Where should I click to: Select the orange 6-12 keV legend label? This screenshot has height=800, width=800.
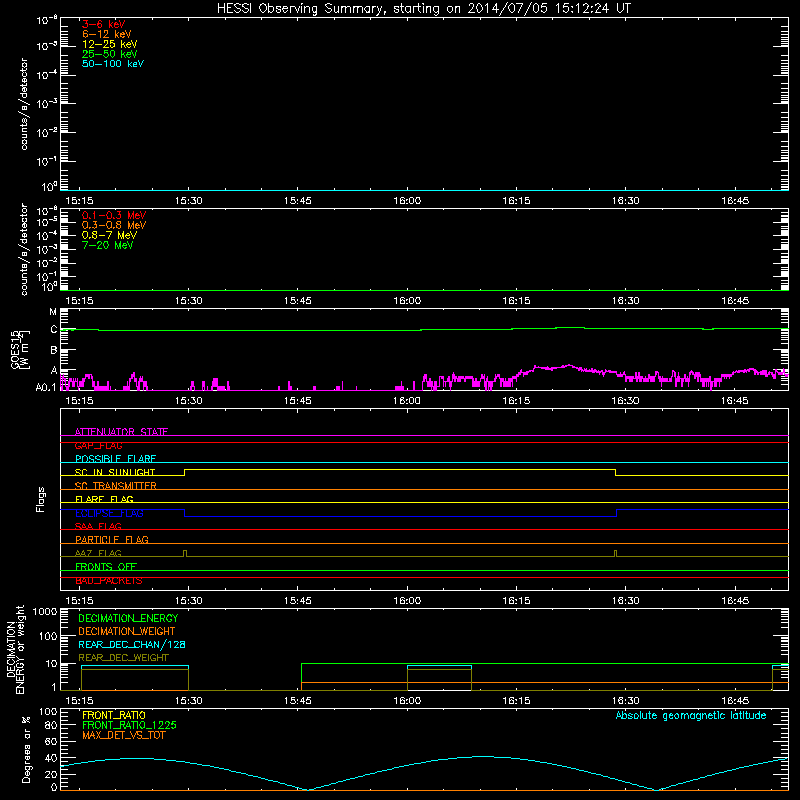[107, 34]
